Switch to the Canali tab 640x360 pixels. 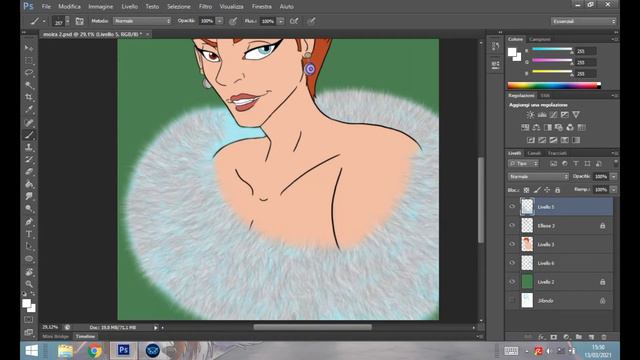[534, 153]
